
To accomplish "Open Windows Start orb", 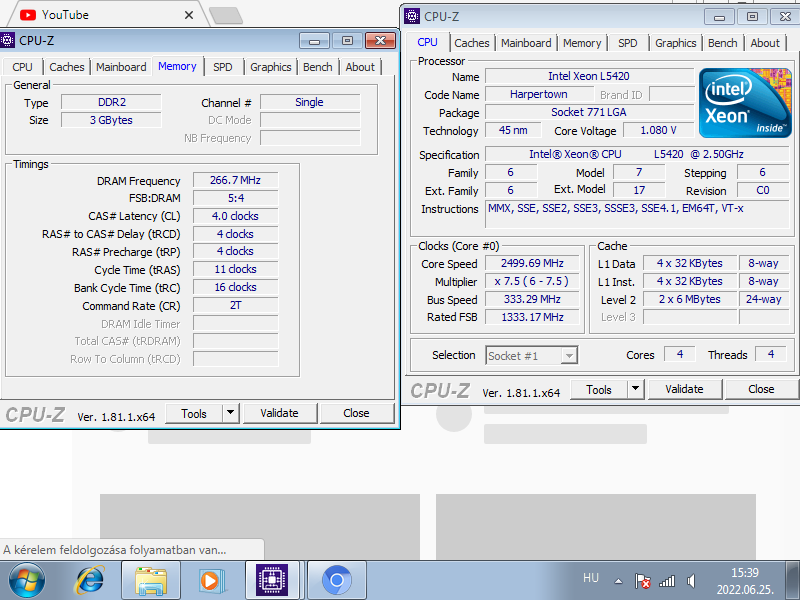I will click(x=27, y=581).
